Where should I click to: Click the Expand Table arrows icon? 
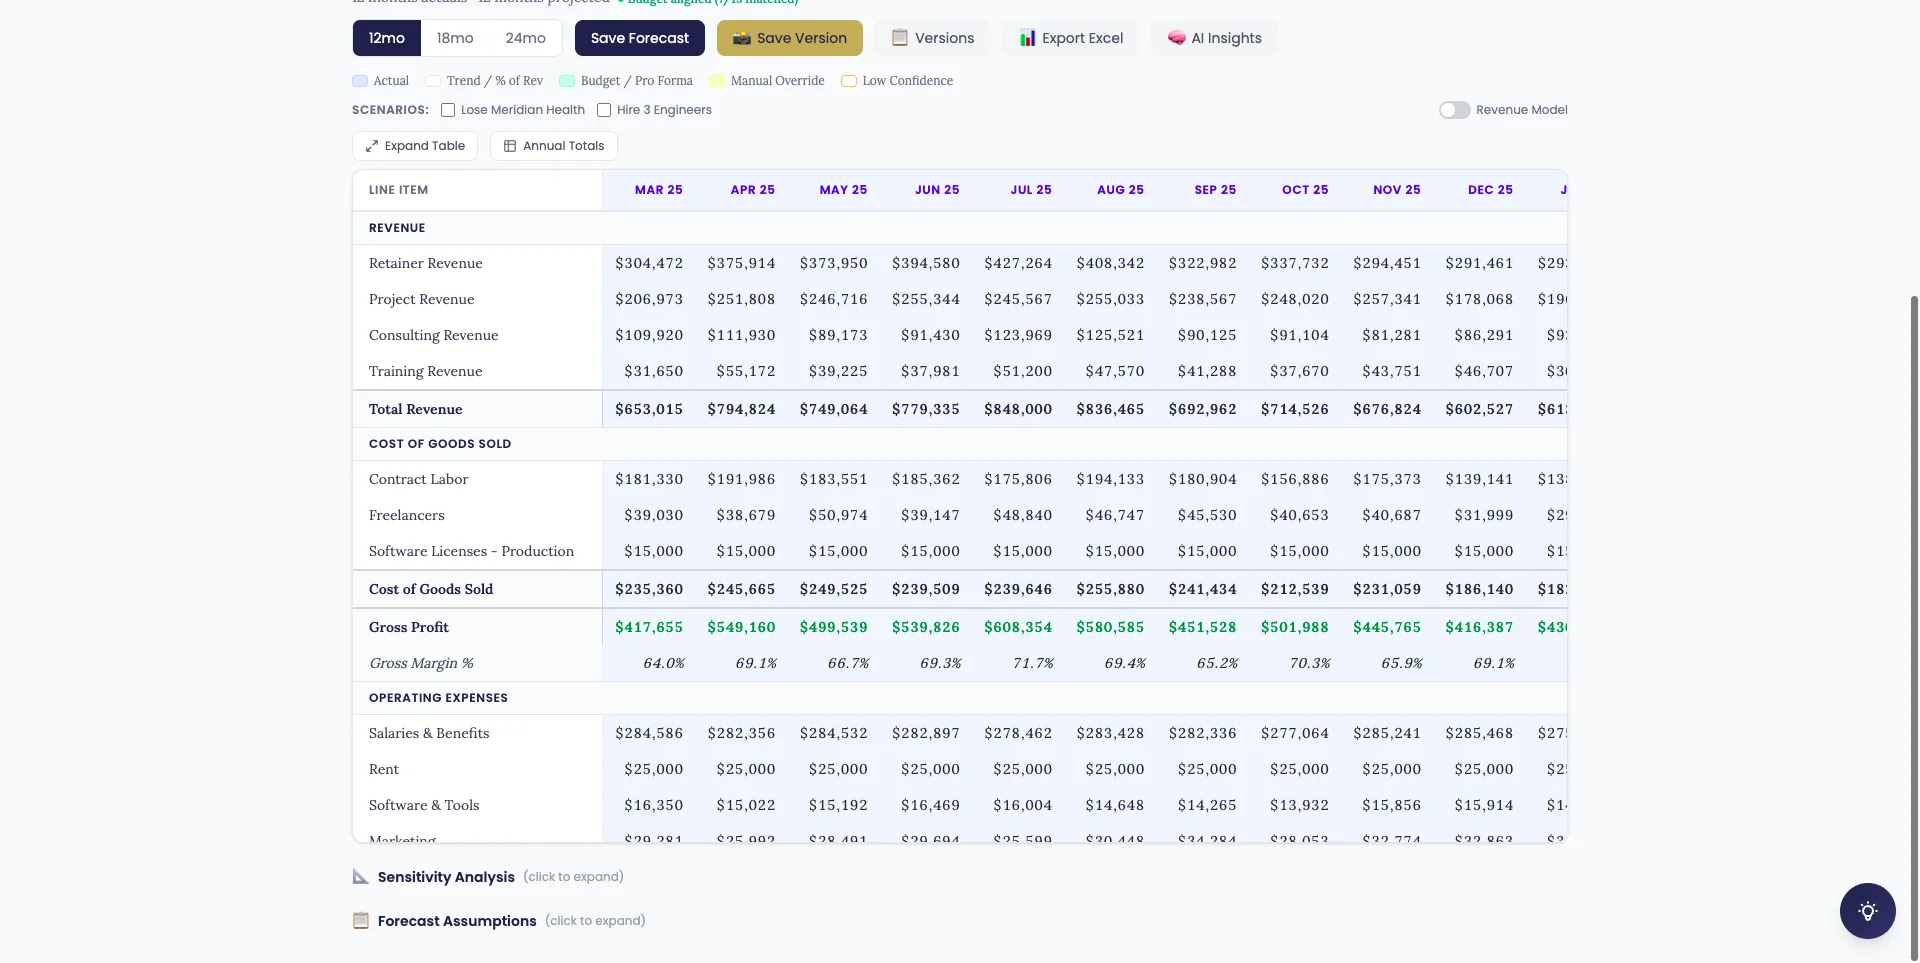[372, 146]
